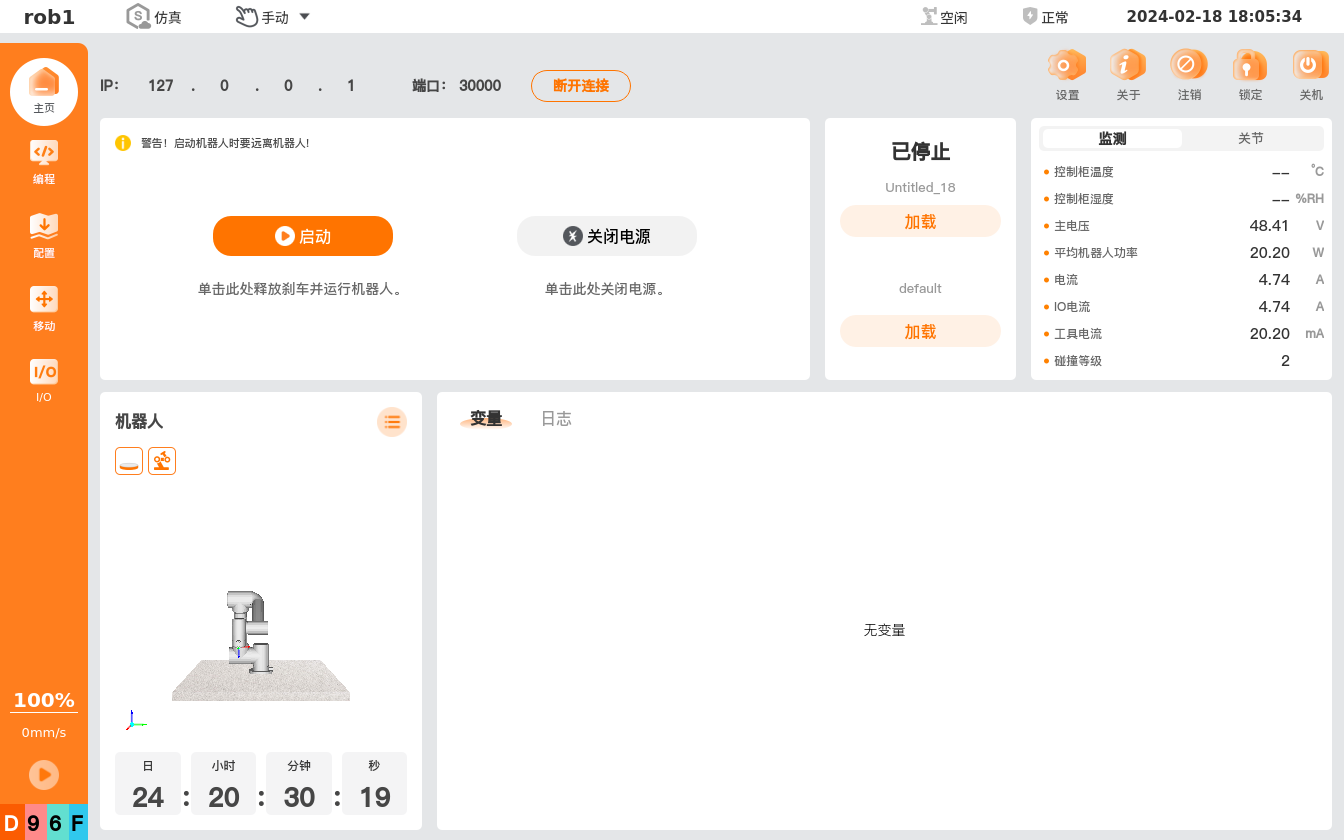Open the 编程 programming page

coord(44,162)
